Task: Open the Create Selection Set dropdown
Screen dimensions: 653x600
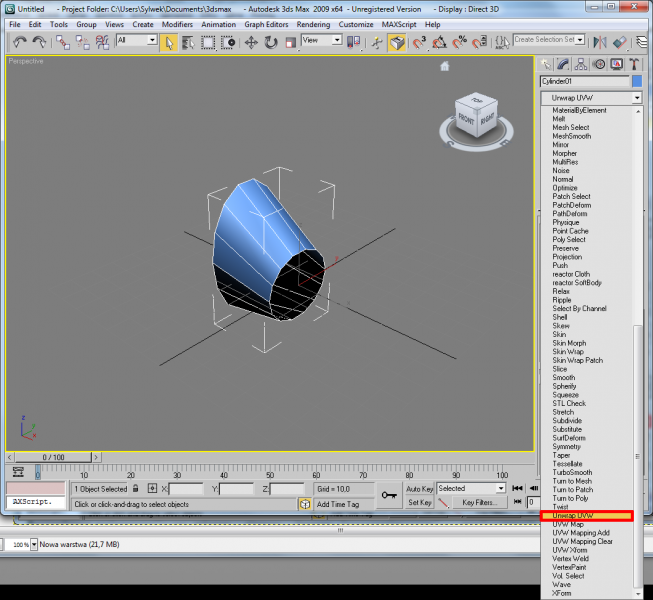Action: [581, 40]
